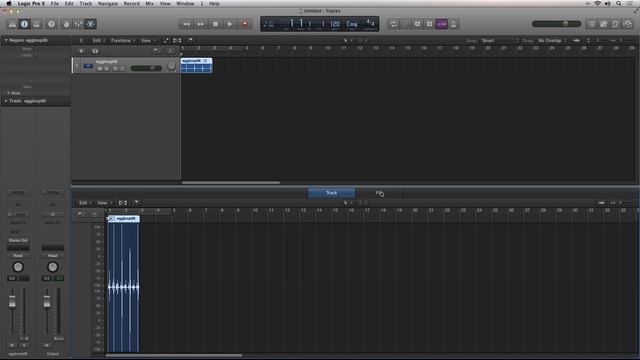The width and height of the screenshot is (640, 360).
Task: Toggle the purple Count-in button
Action: (442, 24)
